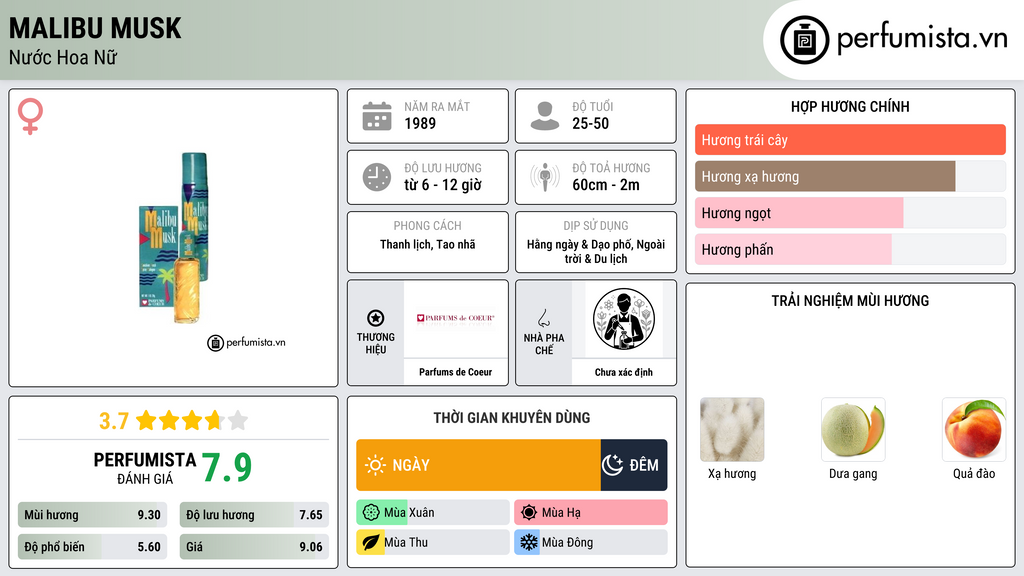Viewport: 1024px width, 576px height.
Task: Click the Mùa Đông season label
Action: pos(568,543)
